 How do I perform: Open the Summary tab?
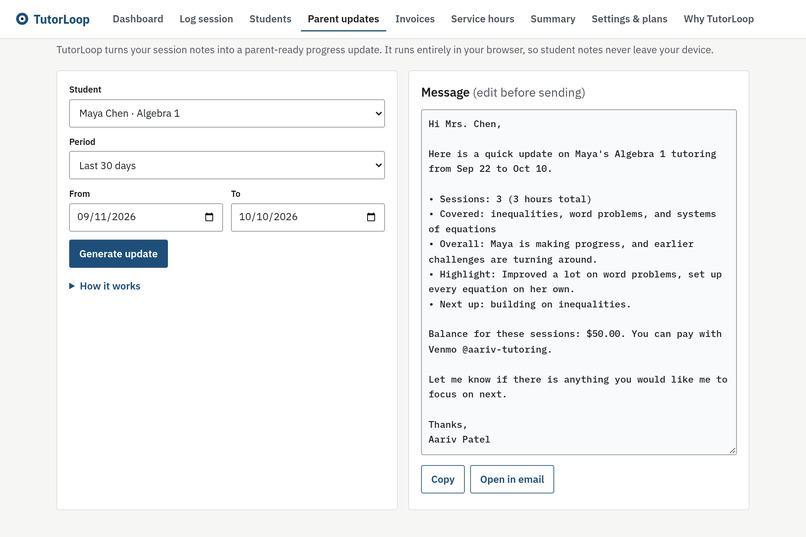click(x=553, y=19)
